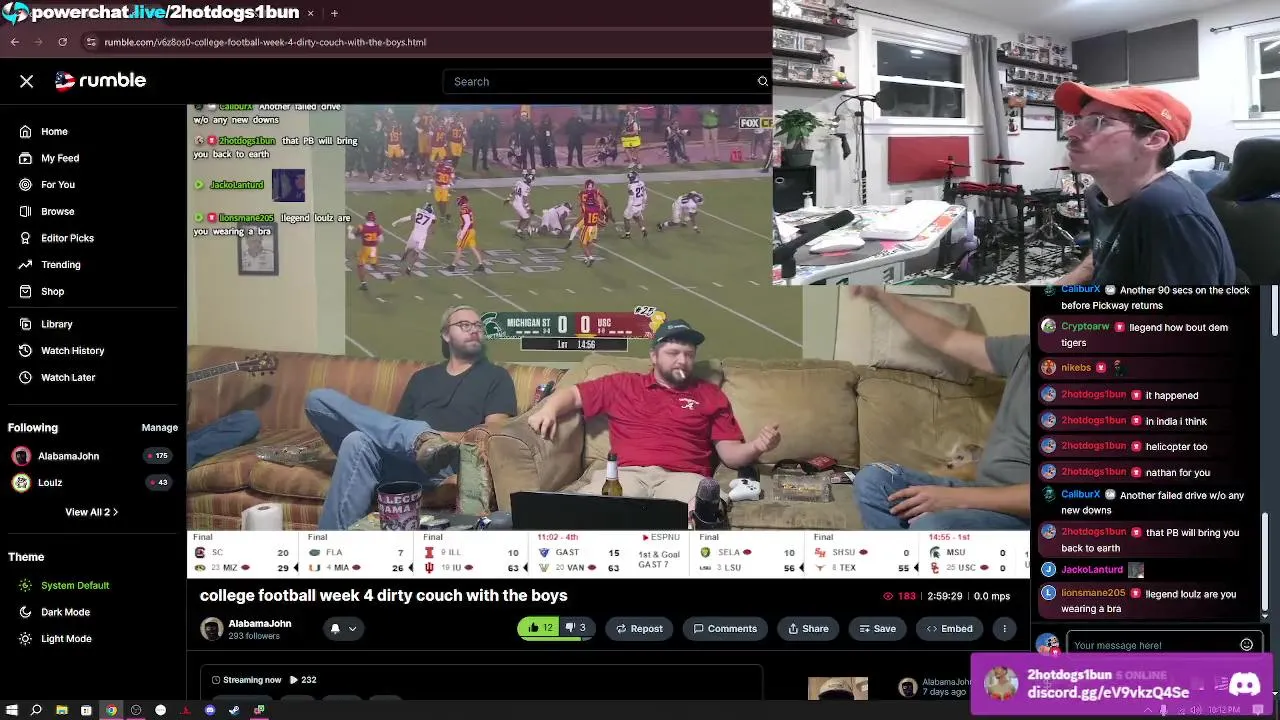
Task: Open Loulz channel in the Following list
Action: pyautogui.click(x=50, y=482)
